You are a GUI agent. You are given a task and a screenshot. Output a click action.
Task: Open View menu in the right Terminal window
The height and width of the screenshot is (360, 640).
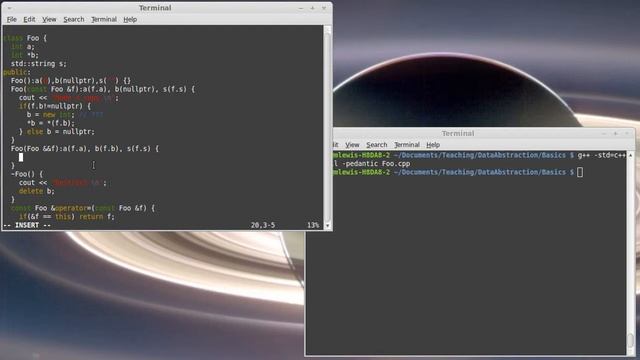[x=352, y=144]
